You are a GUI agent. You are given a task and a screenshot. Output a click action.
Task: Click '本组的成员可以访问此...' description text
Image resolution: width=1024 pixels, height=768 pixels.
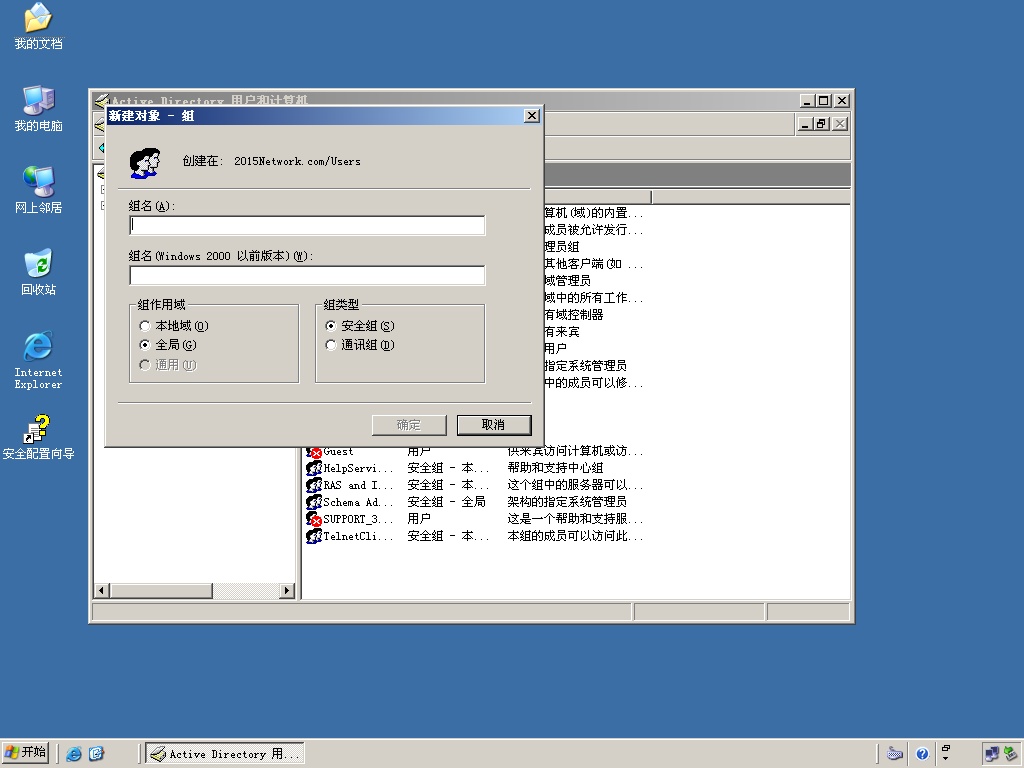pos(575,536)
